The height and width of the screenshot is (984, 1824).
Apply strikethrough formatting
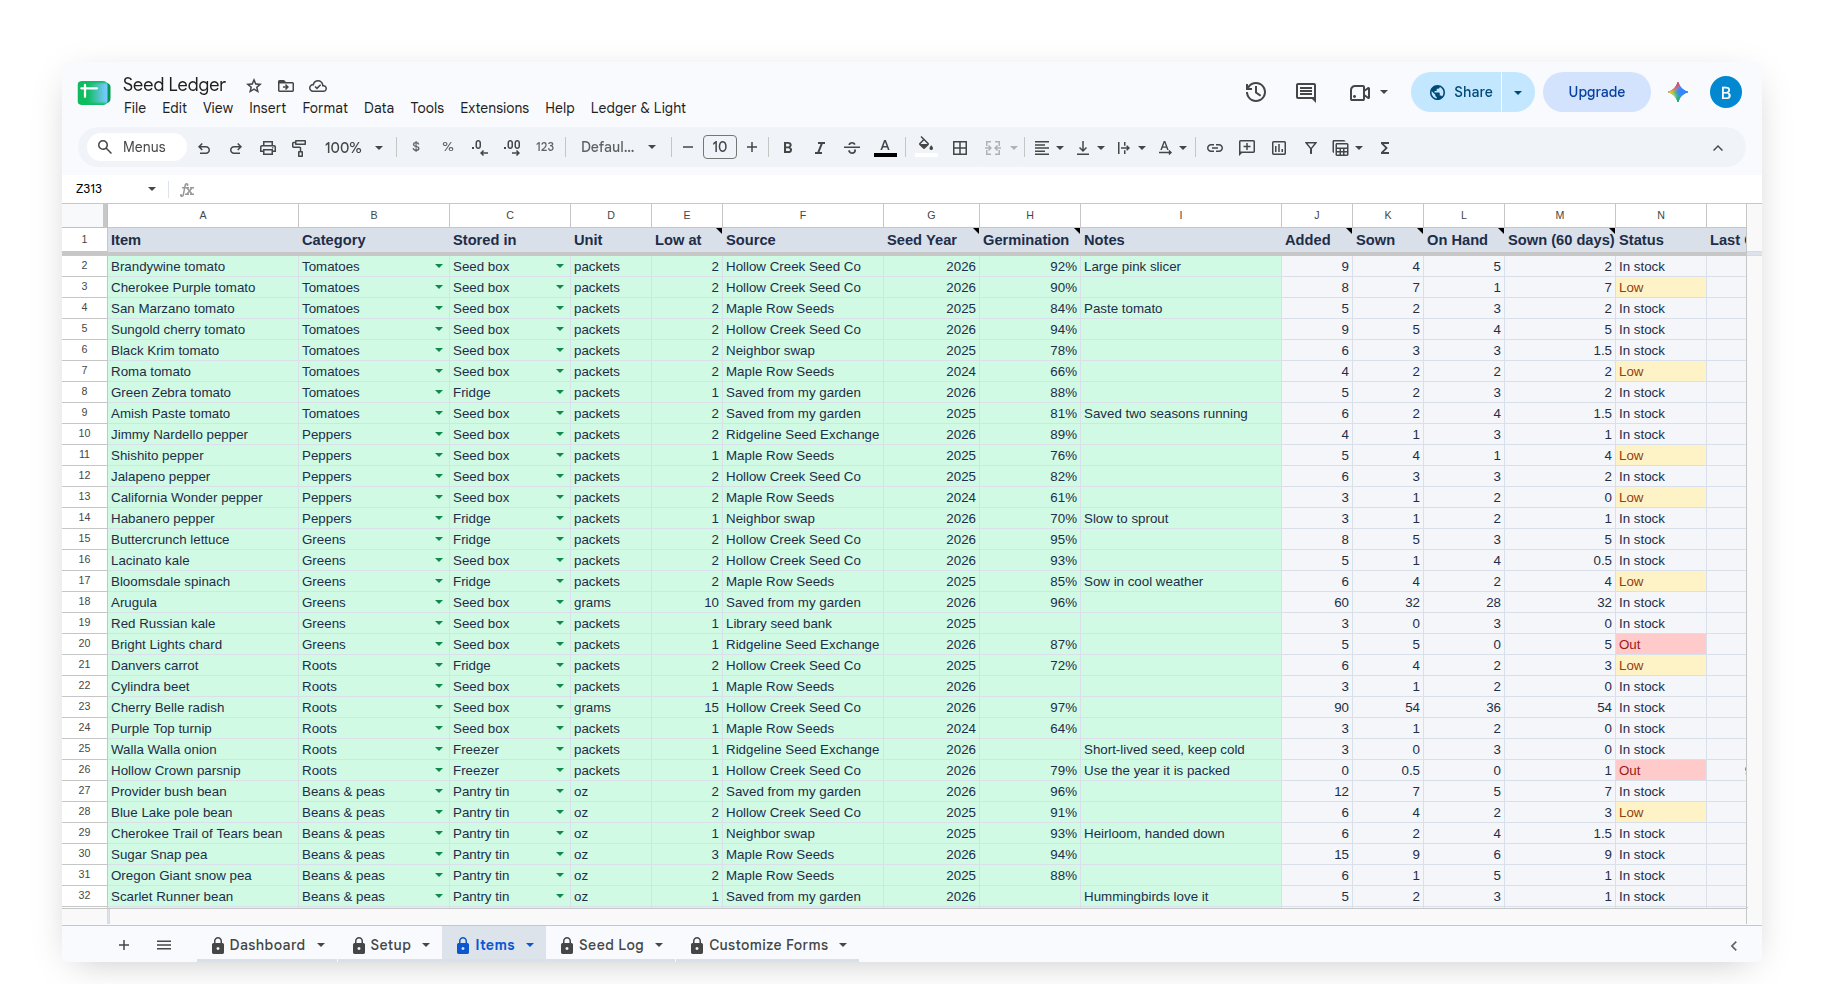(x=852, y=148)
